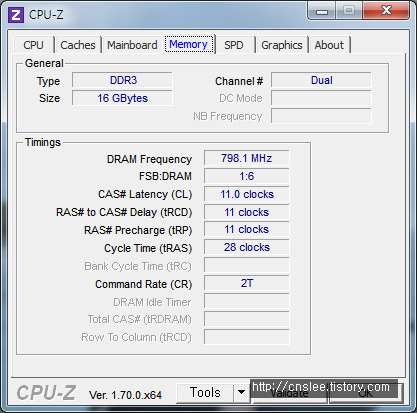
Task: Minimize the CPU-Z window
Action: [x=321, y=12]
